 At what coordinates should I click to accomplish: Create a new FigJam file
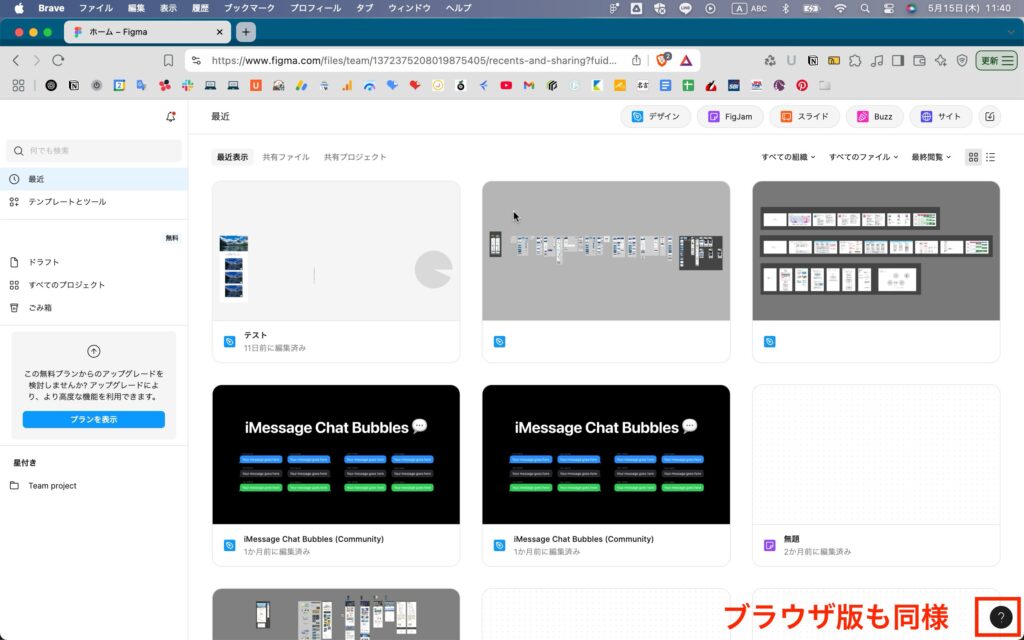pos(730,116)
